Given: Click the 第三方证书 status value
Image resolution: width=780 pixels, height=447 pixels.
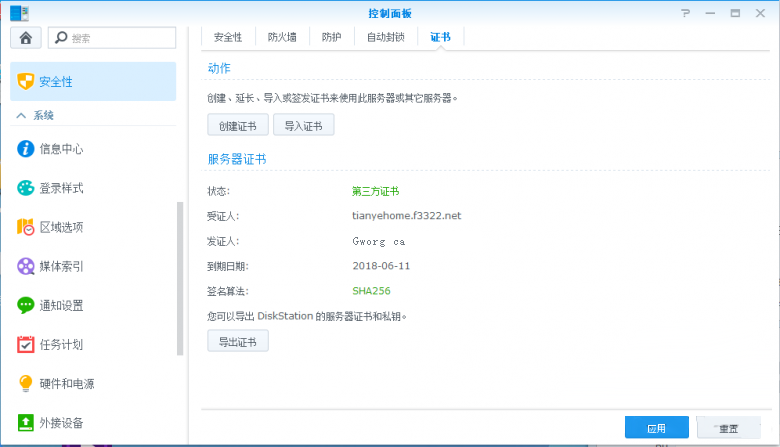Looking at the screenshot, I should point(376,191).
